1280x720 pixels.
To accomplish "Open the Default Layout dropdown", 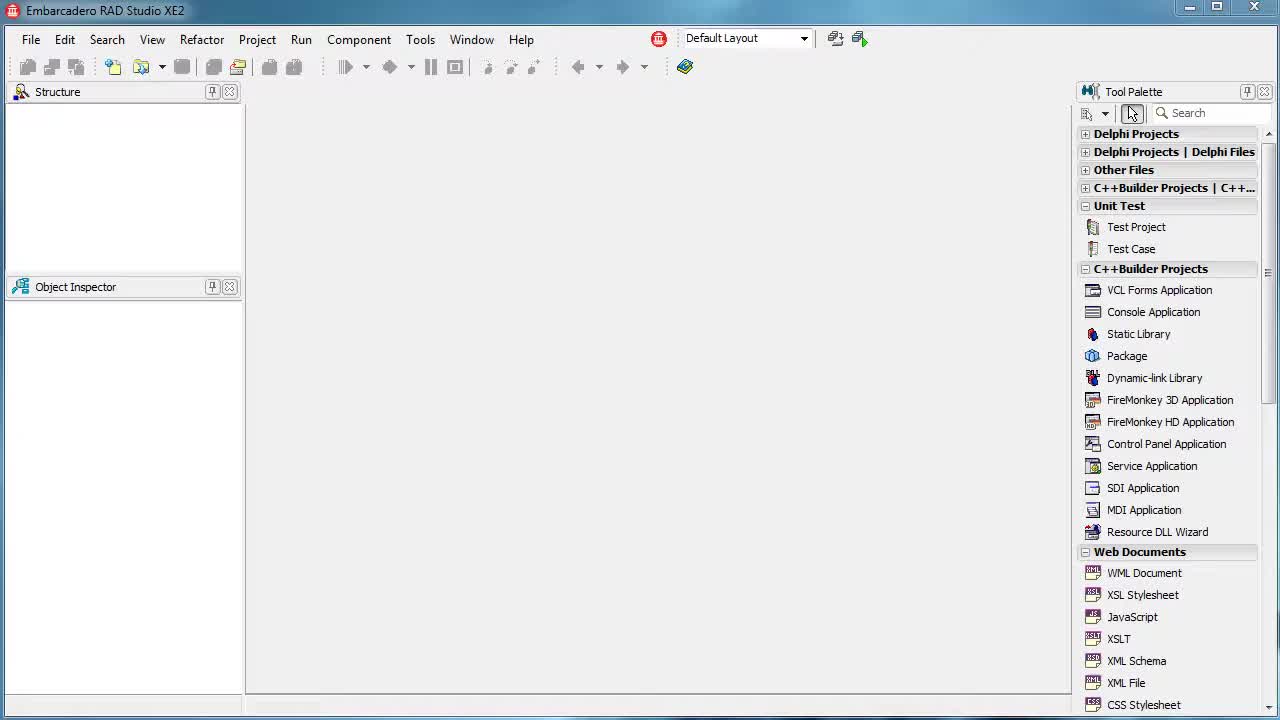I will coord(804,39).
